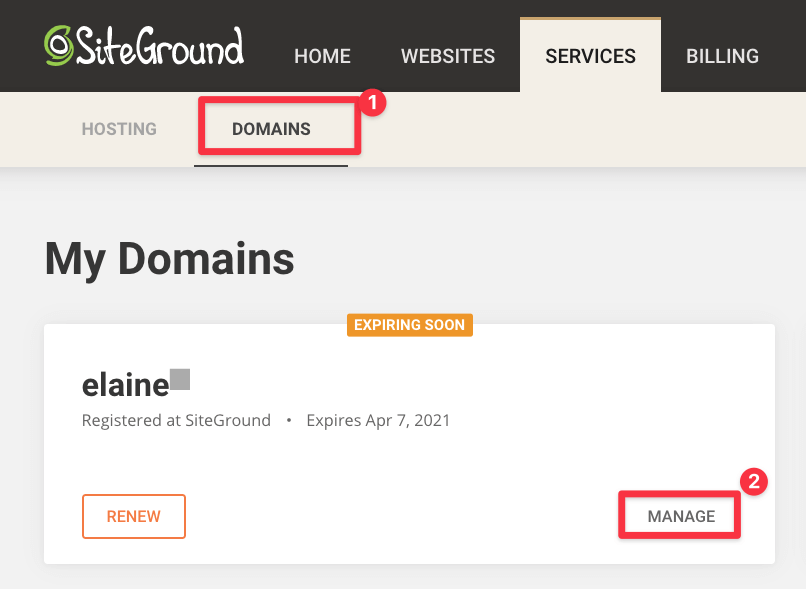Click the SiteGround logo
This screenshot has width=806, height=589.
tap(144, 46)
